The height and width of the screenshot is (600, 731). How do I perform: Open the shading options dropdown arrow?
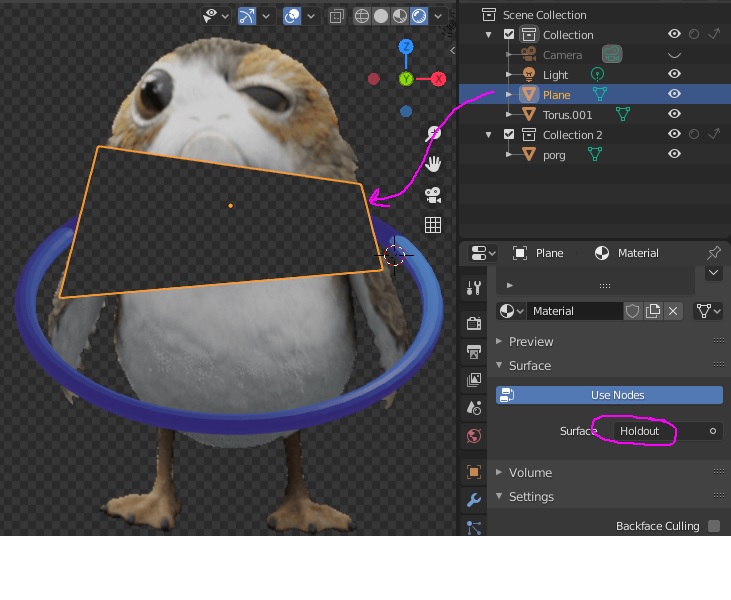[x=438, y=16]
